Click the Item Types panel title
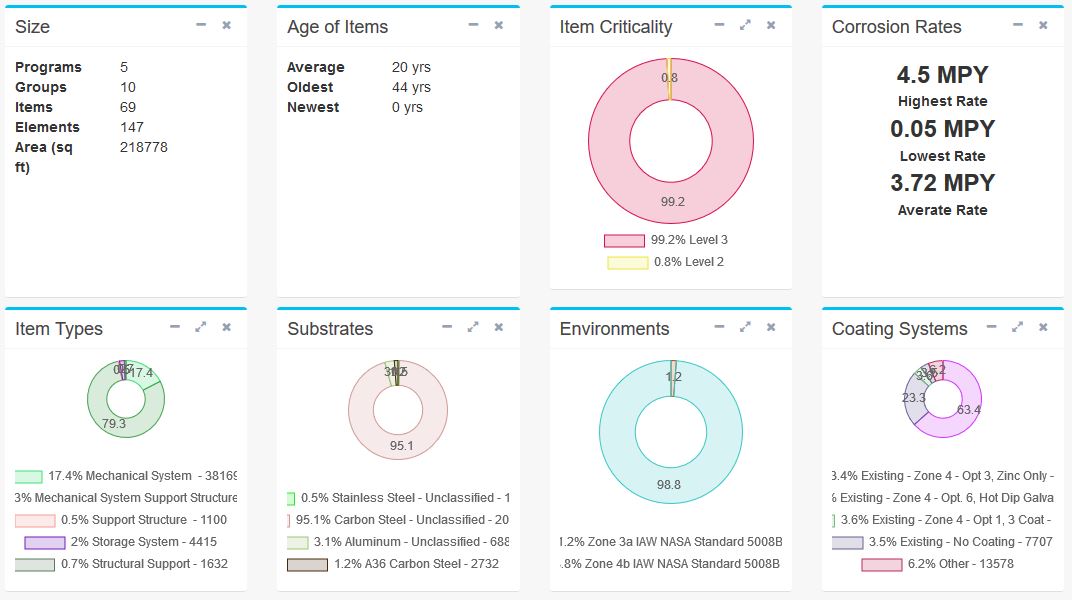 59,329
